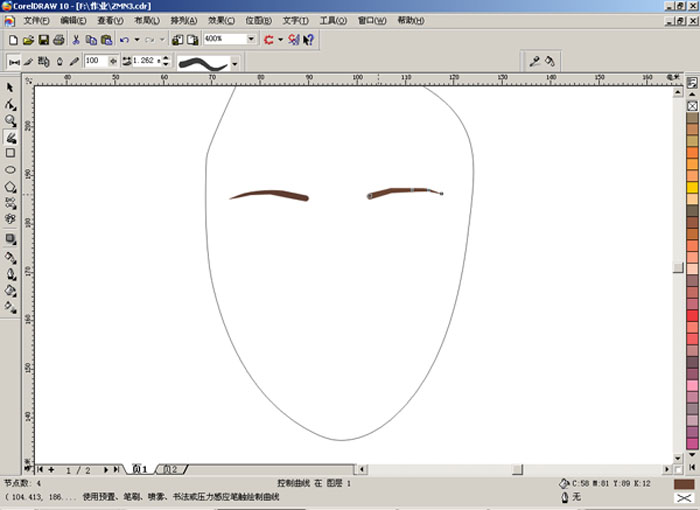The height and width of the screenshot is (510, 700).
Task: Toggle the Preset artistic media mode
Action: click(x=14, y=62)
